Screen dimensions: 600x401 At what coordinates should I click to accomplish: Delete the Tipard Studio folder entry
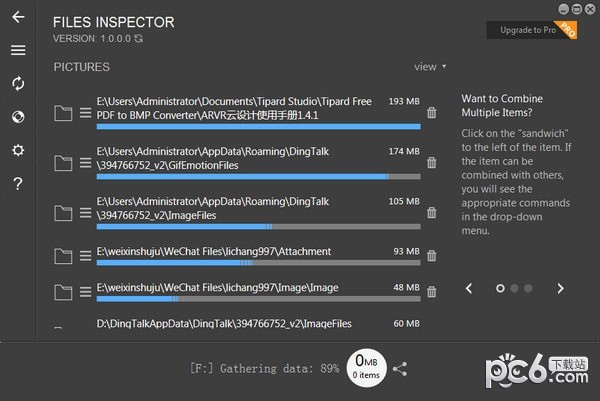431,113
